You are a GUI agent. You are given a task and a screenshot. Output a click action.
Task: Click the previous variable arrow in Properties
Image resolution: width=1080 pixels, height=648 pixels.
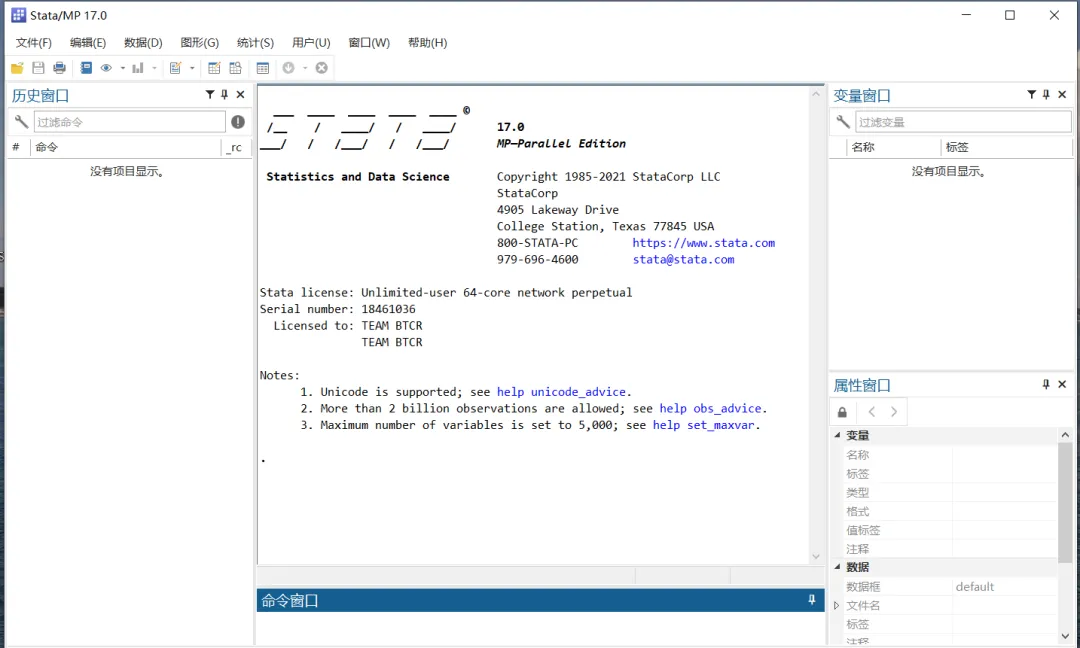click(x=872, y=412)
